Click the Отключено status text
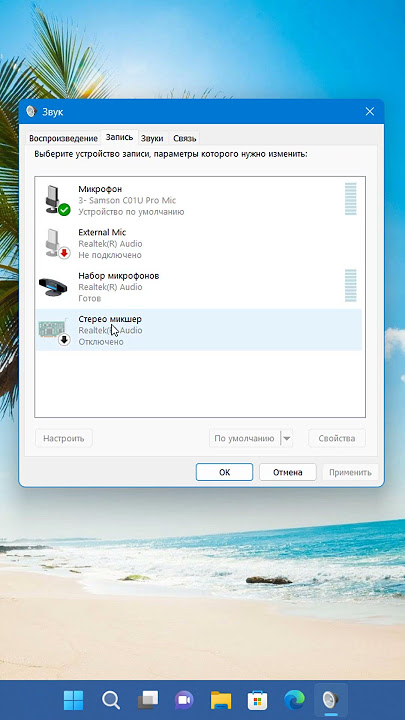The width and height of the screenshot is (405, 720). [x=101, y=342]
